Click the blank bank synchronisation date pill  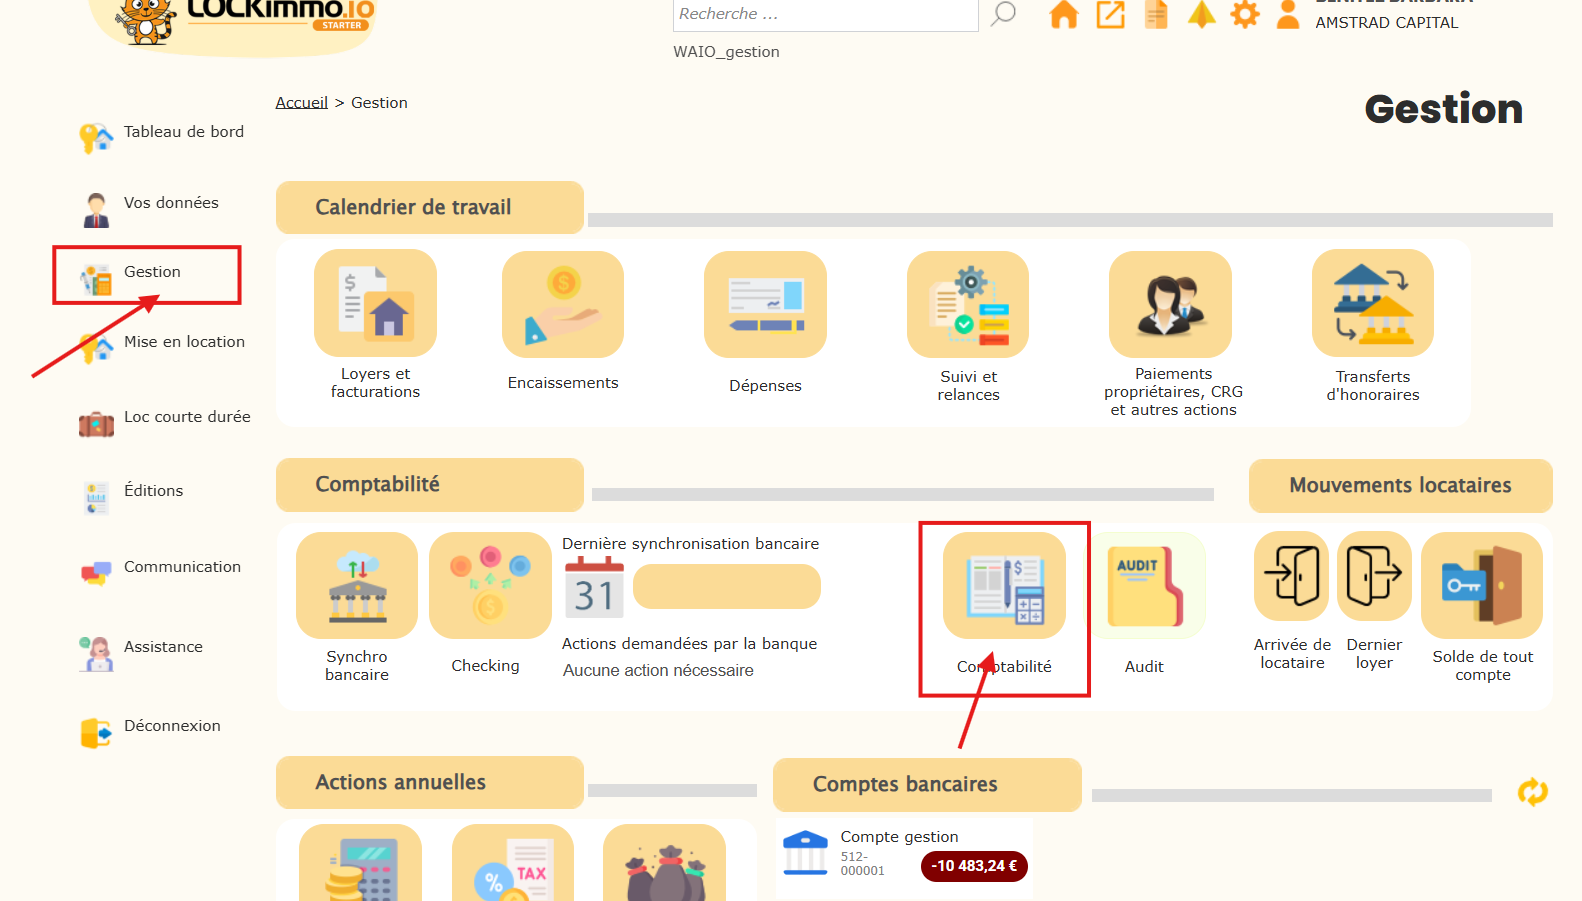click(727, 586)
